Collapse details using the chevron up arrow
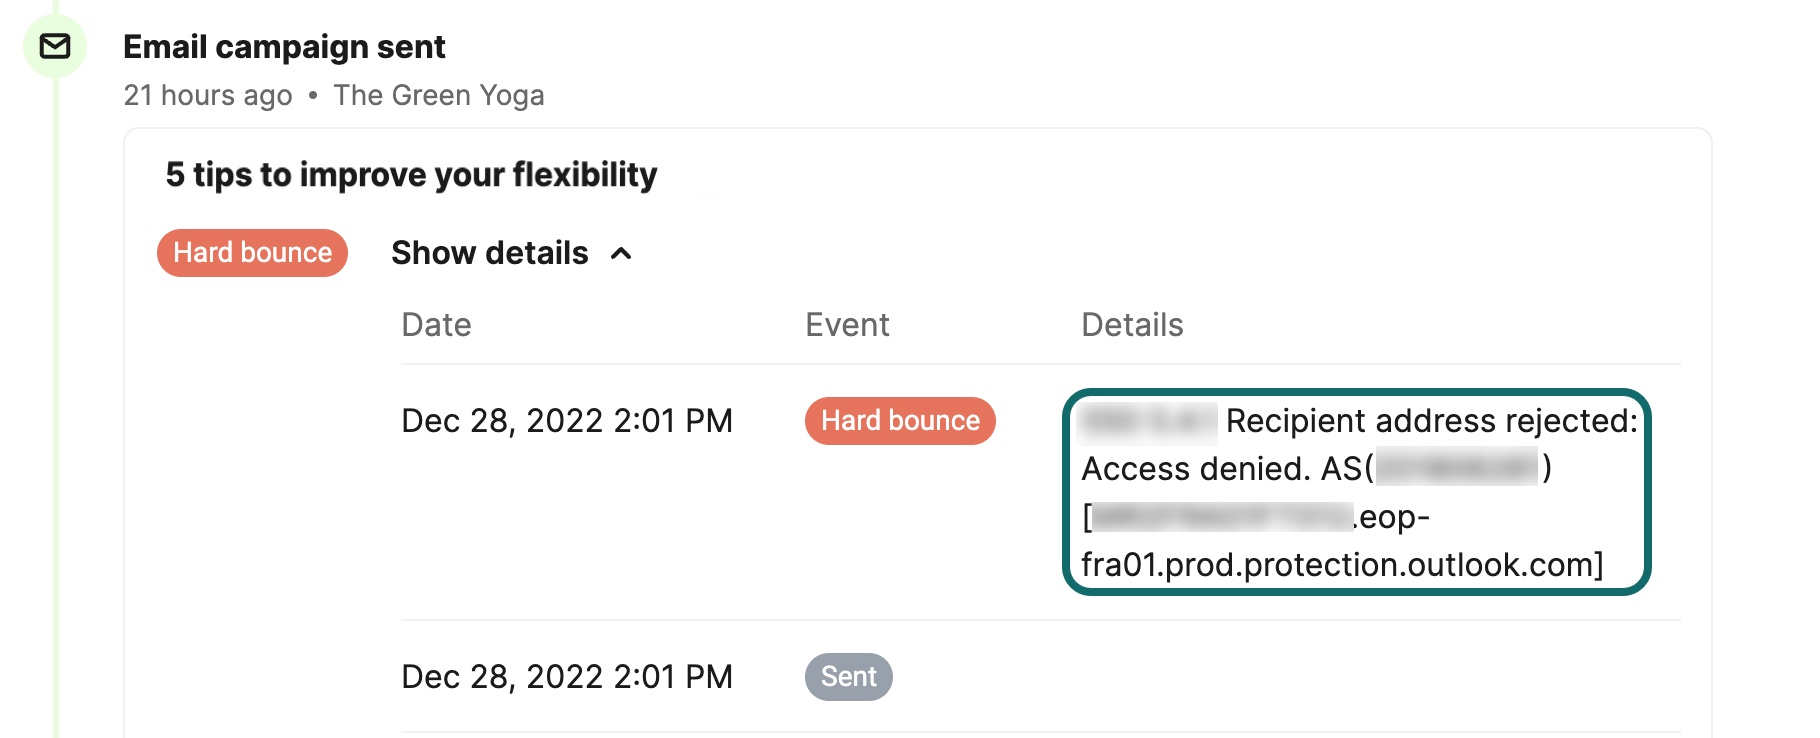Screen dimensions: 1820x738 [621, 254]
